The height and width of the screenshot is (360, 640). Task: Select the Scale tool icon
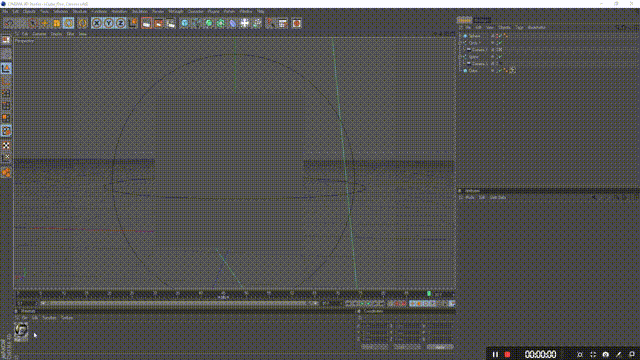56,23
